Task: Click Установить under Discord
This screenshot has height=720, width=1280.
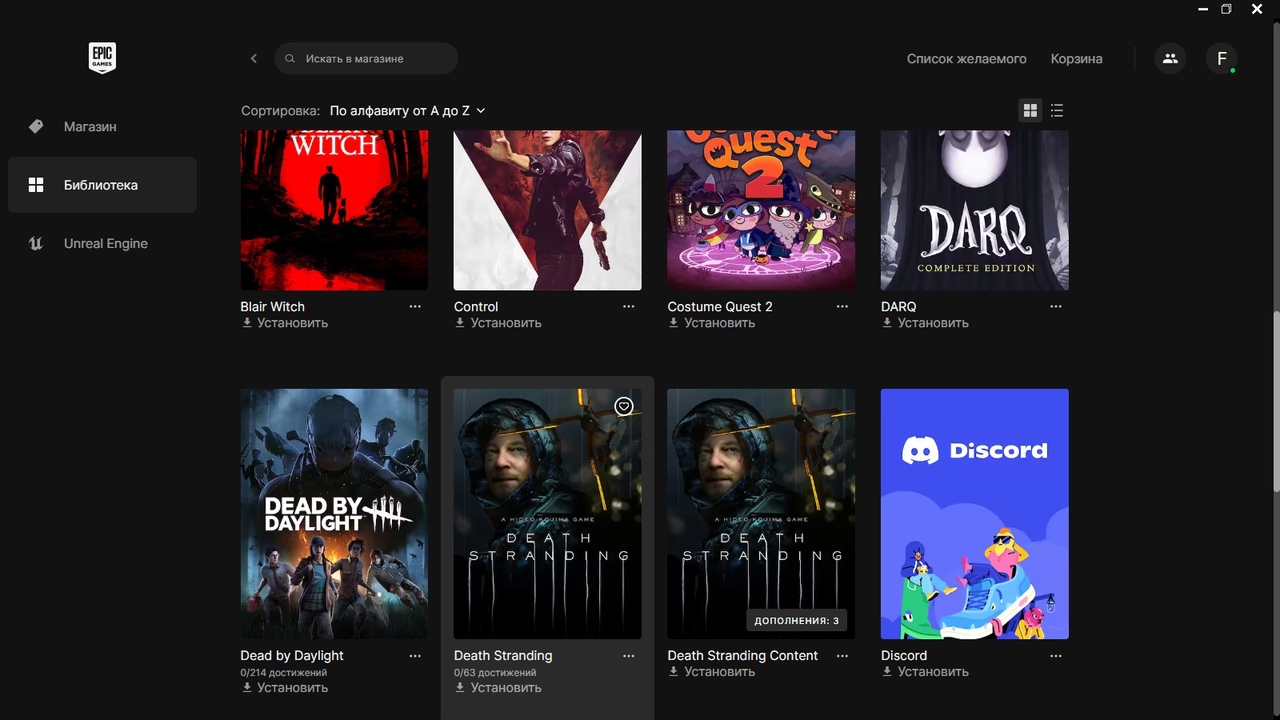Action: pos(925,672)
